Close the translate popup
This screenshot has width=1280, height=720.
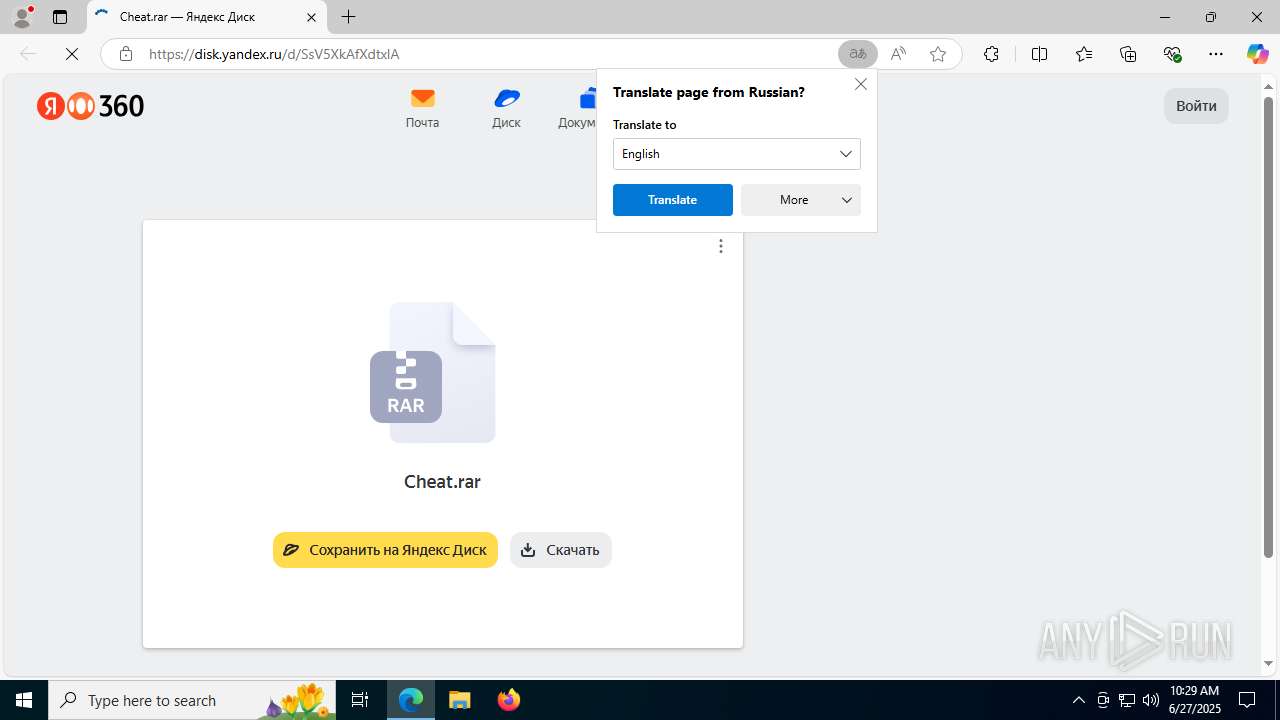(860, 85)
